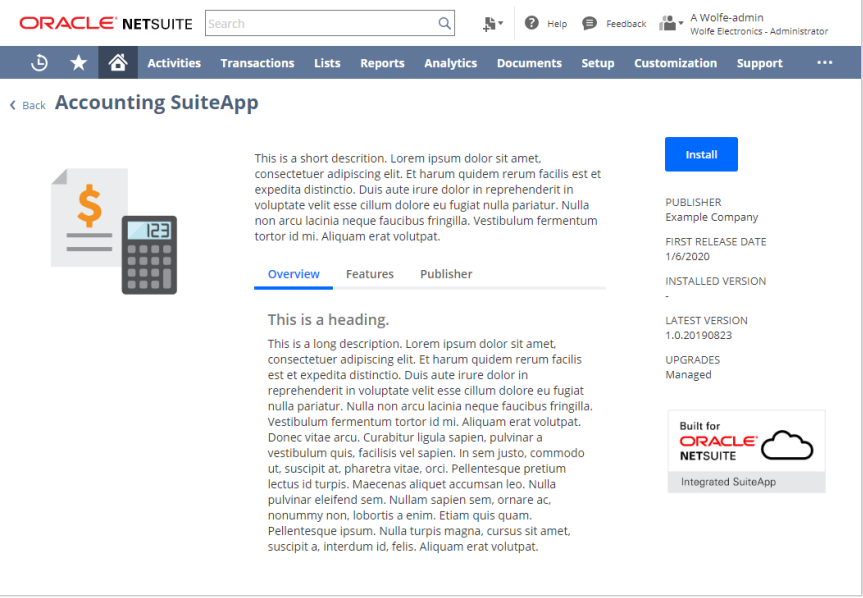Open the Shortcuts star icon
This screenshot has width=863, height=598.
click(x=79, y=63)
